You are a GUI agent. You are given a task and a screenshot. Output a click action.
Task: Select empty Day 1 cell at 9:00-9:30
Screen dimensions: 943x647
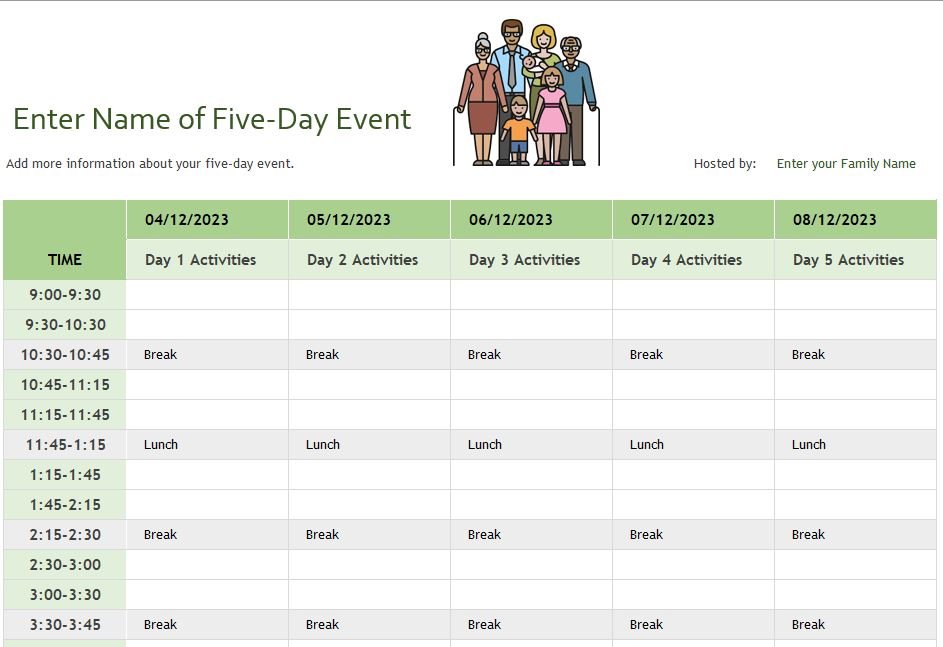[207, 295]
